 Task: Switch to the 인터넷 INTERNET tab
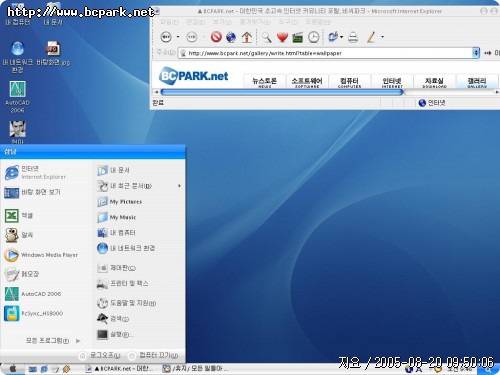[x=392, y=82]
